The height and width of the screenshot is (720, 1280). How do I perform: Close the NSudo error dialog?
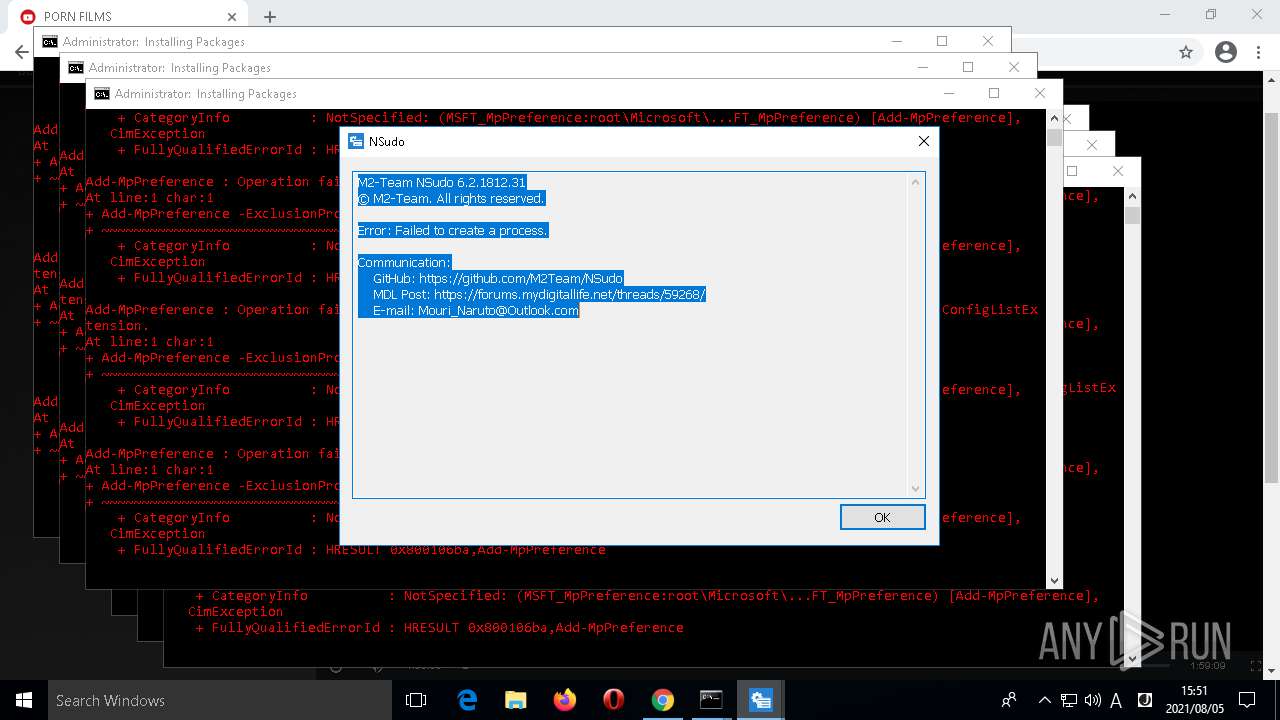924,141
